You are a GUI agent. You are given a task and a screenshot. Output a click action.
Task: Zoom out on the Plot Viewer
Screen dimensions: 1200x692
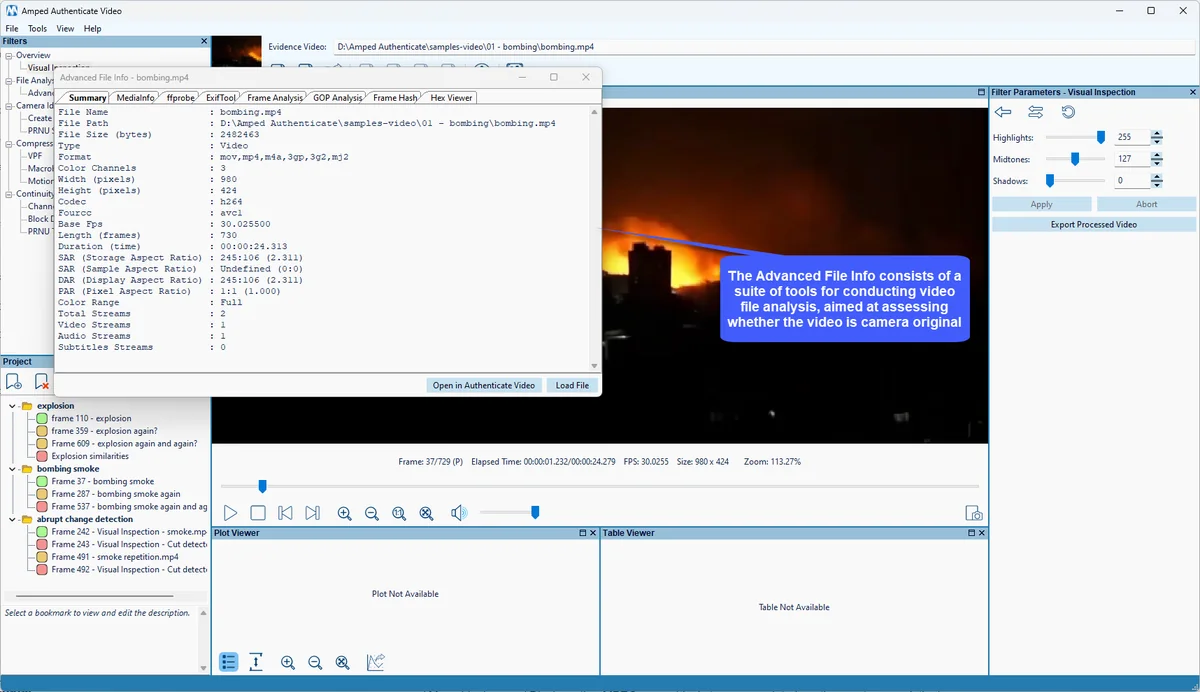(x=315, y=662)
